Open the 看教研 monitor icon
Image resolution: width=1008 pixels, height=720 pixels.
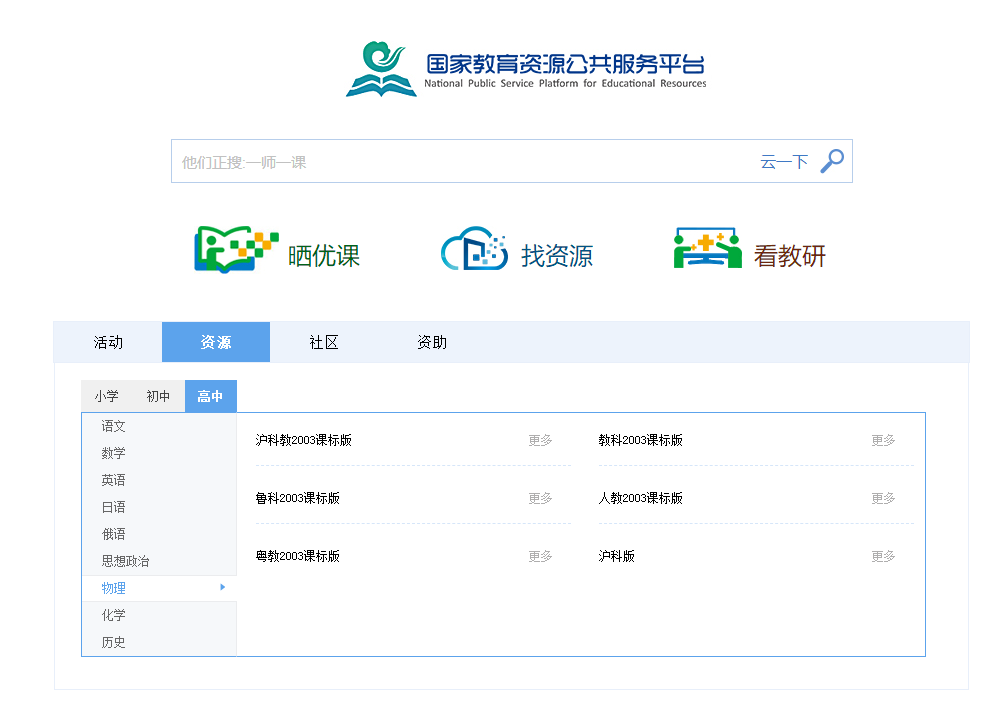point(707,250)
